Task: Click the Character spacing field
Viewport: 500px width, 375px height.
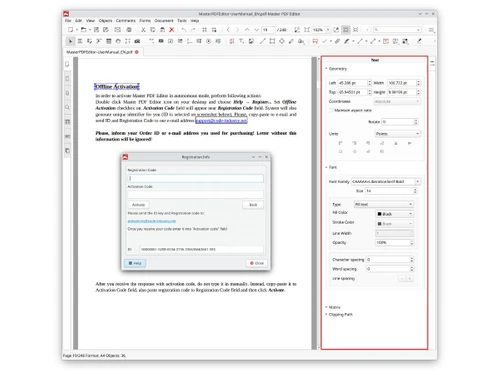Action: [390, 259]
